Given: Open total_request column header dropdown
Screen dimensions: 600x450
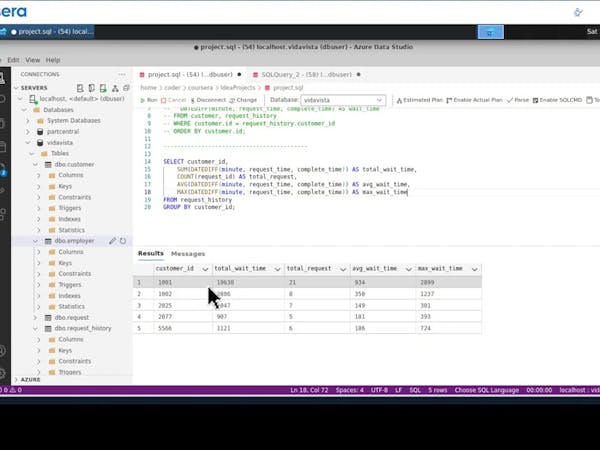Looking at the screenshot, I should point(343,269).
